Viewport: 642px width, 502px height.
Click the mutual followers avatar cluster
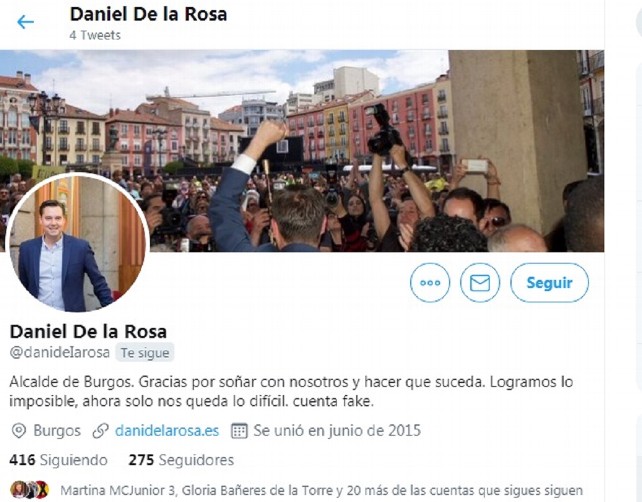click(x=29, y=490)
